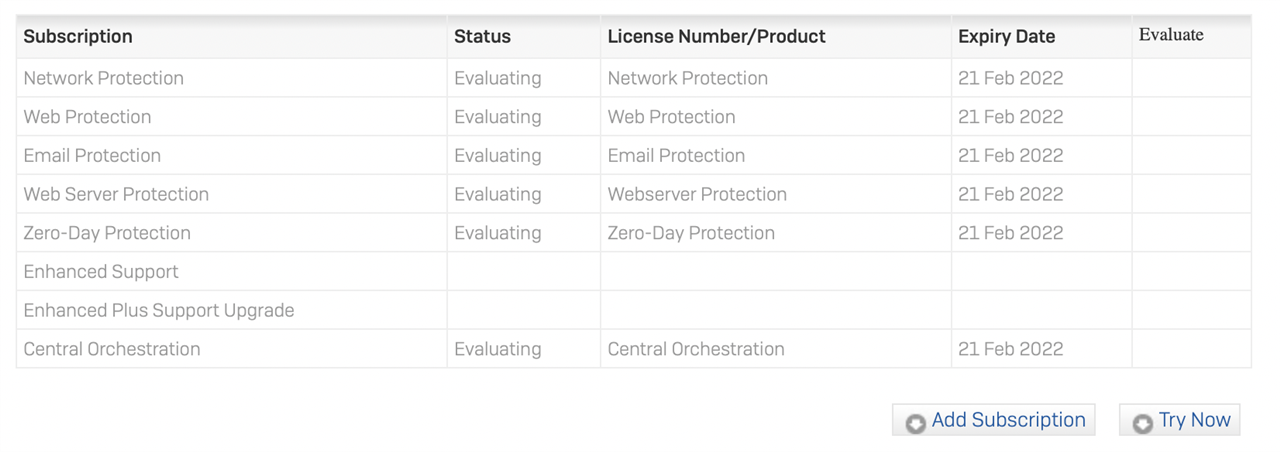Click the Evaluate column header
This screenshot has width=1280, height=452.
point(1171,35)
